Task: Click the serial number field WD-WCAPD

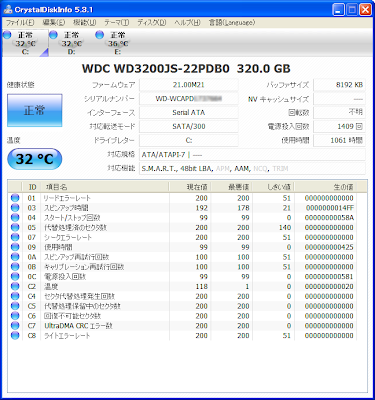Action: 189,99
